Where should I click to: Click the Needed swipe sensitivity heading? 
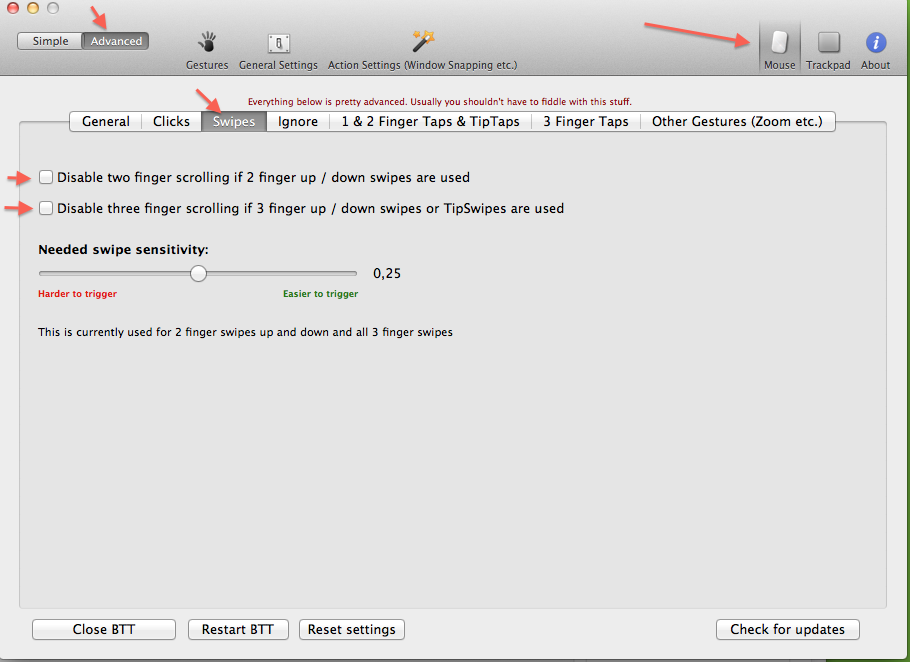(123, 249)
